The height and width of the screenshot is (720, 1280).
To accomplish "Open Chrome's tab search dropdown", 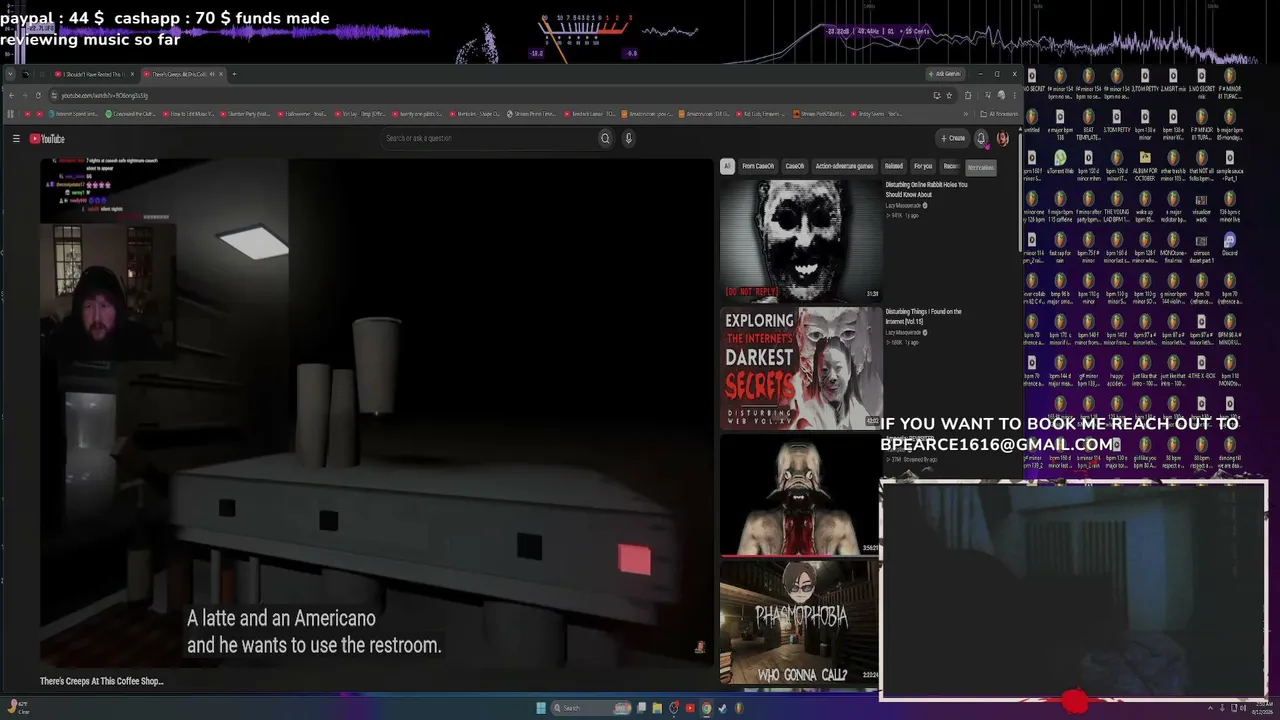I will 11,74.
